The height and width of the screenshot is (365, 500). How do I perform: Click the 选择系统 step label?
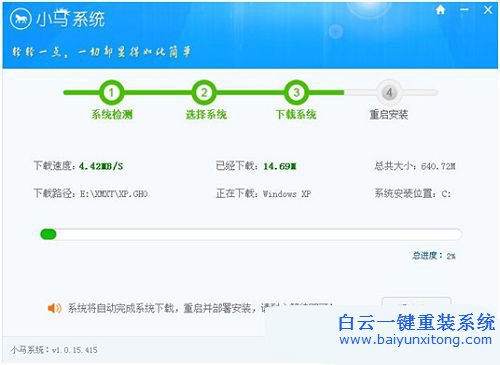[206, 115]
